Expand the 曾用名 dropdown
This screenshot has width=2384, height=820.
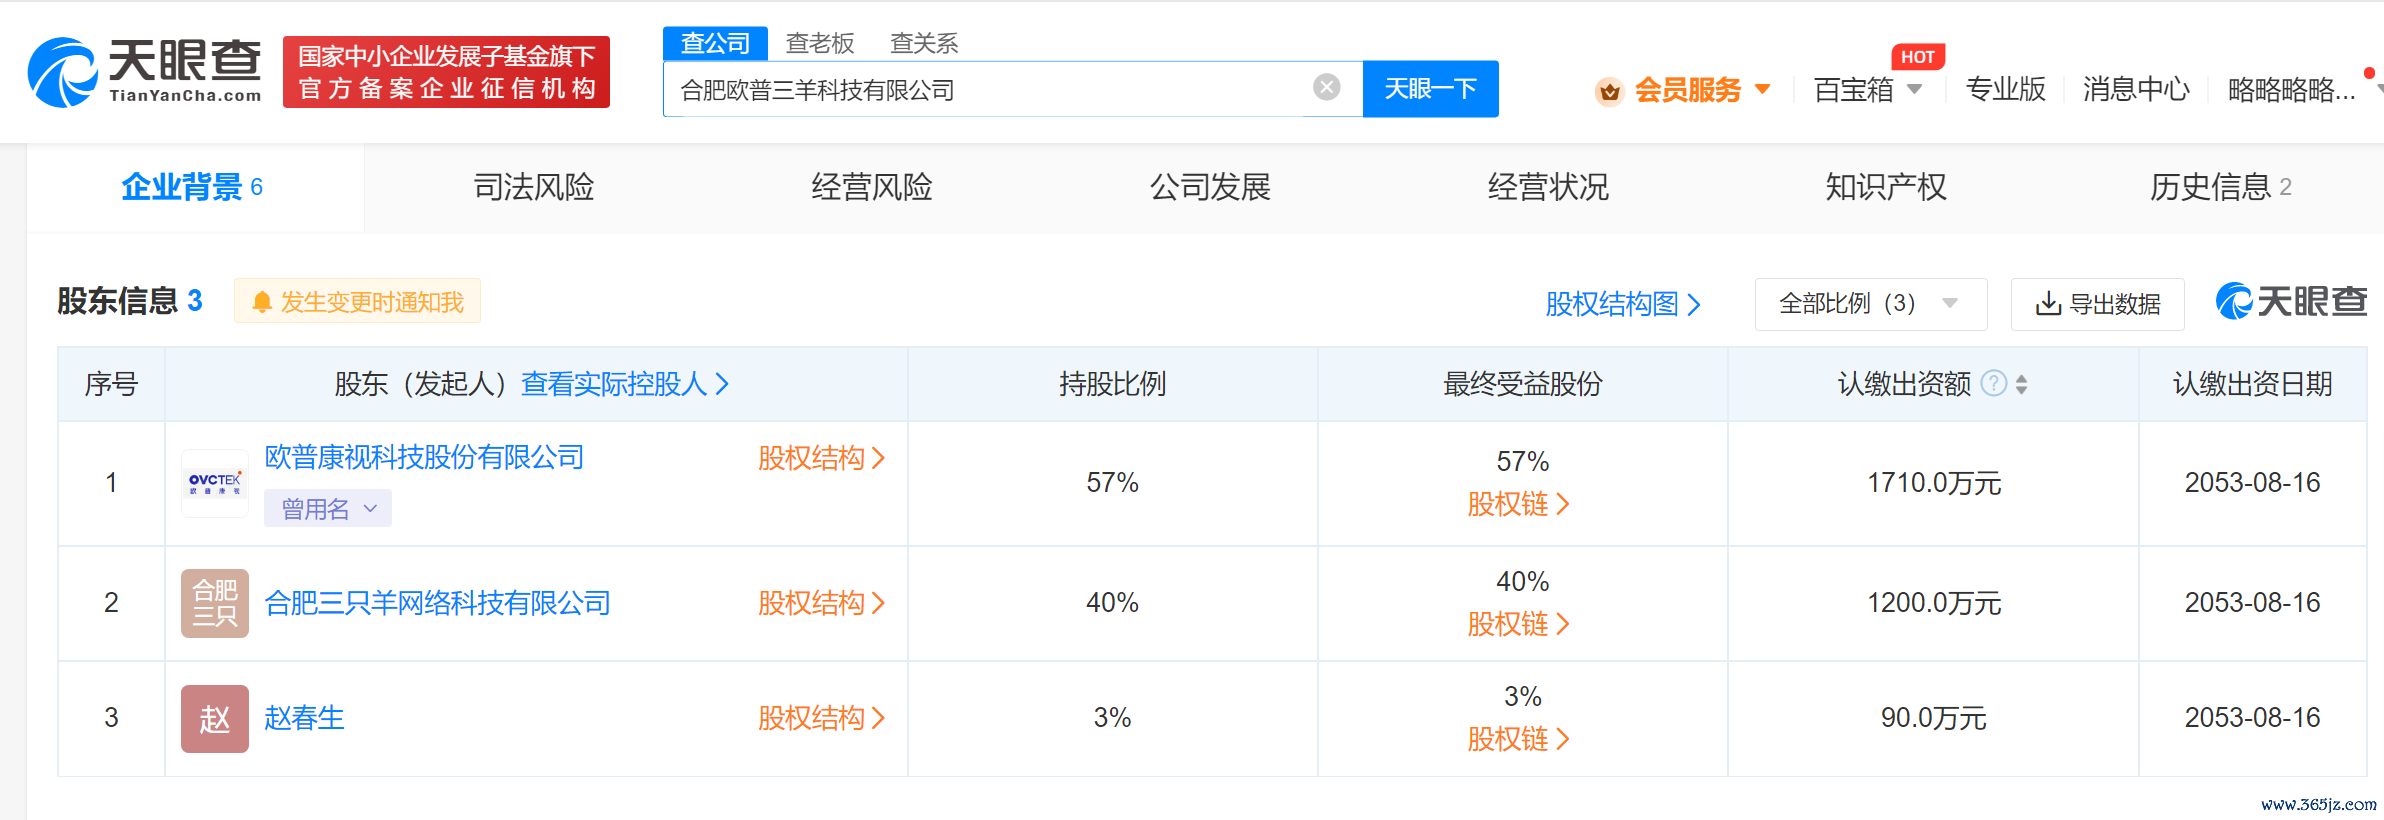(x=328, y=508)
